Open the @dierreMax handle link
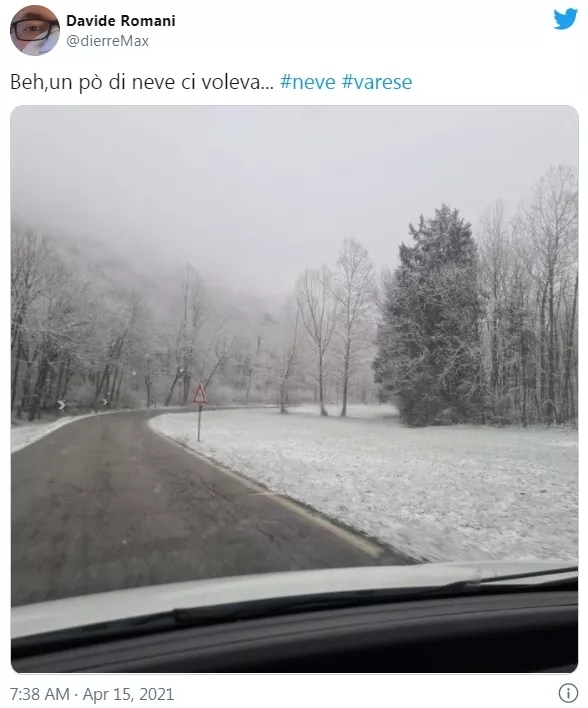Screen dimensions: 588x708 click(x=107, y=41)
